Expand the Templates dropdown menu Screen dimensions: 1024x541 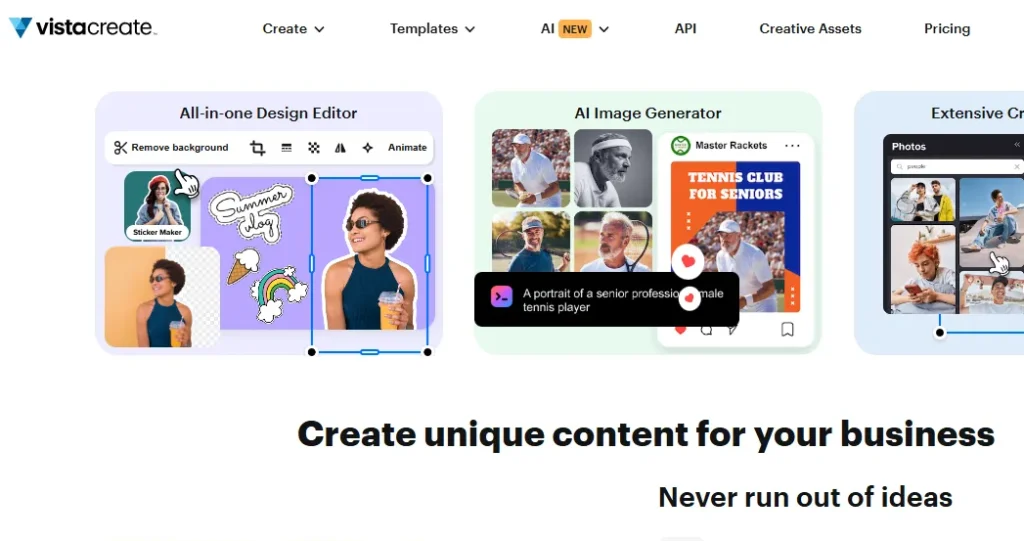[432, 29]
